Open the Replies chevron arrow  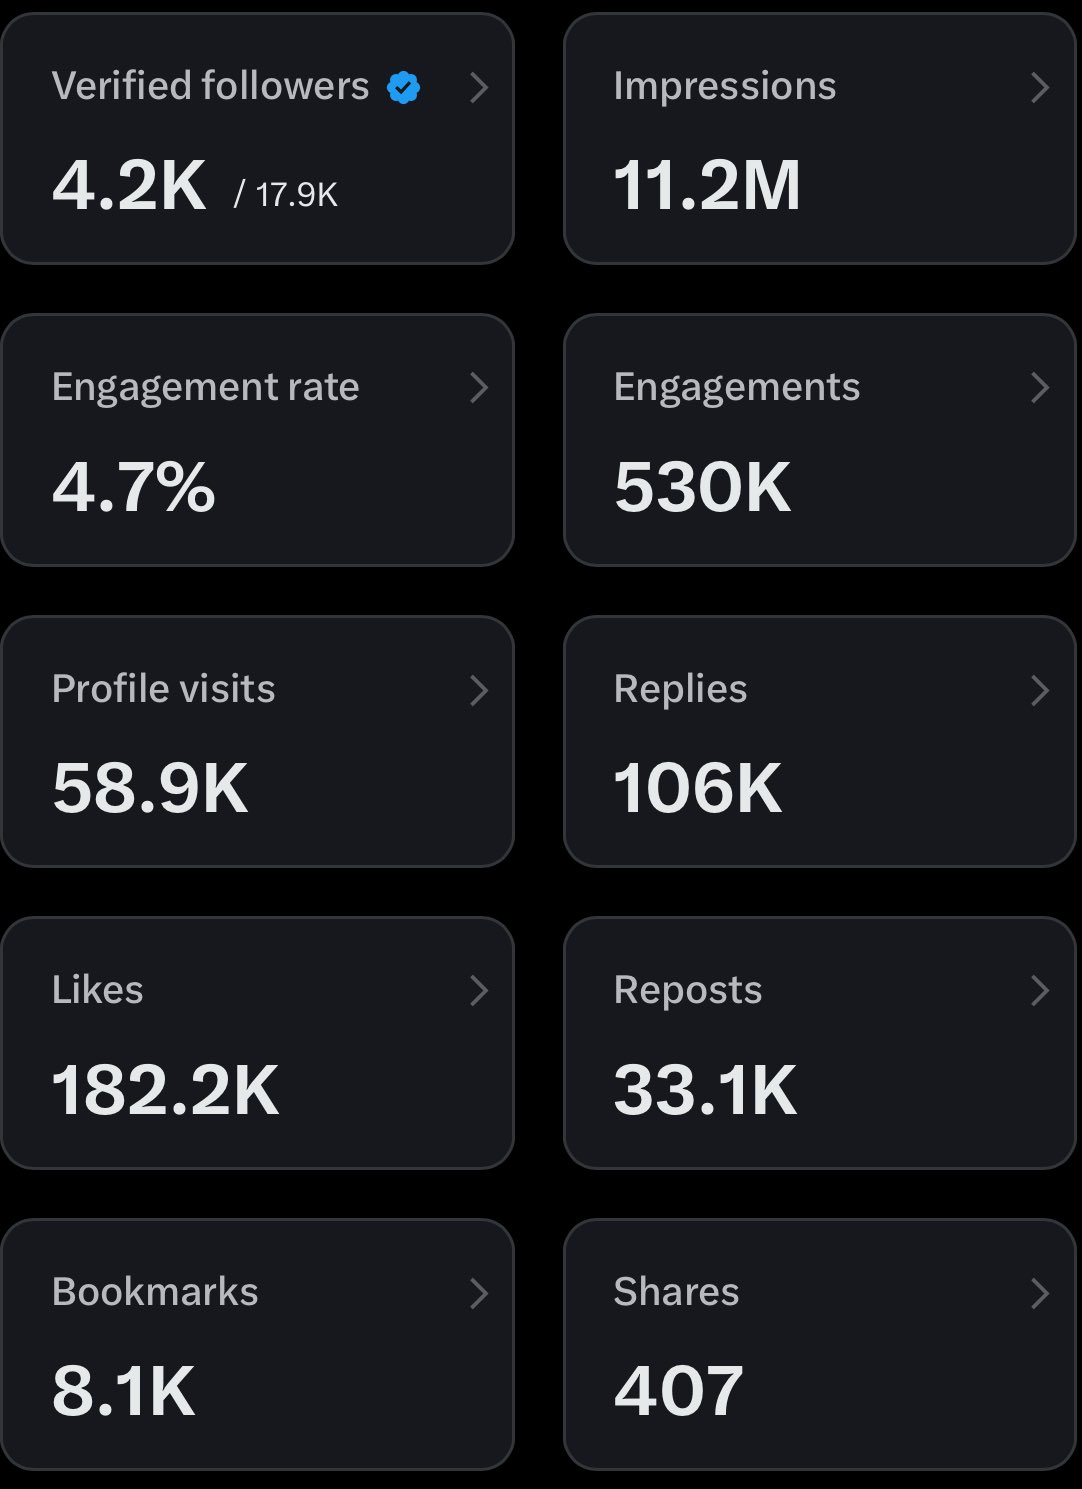(x=1040, y=690)
